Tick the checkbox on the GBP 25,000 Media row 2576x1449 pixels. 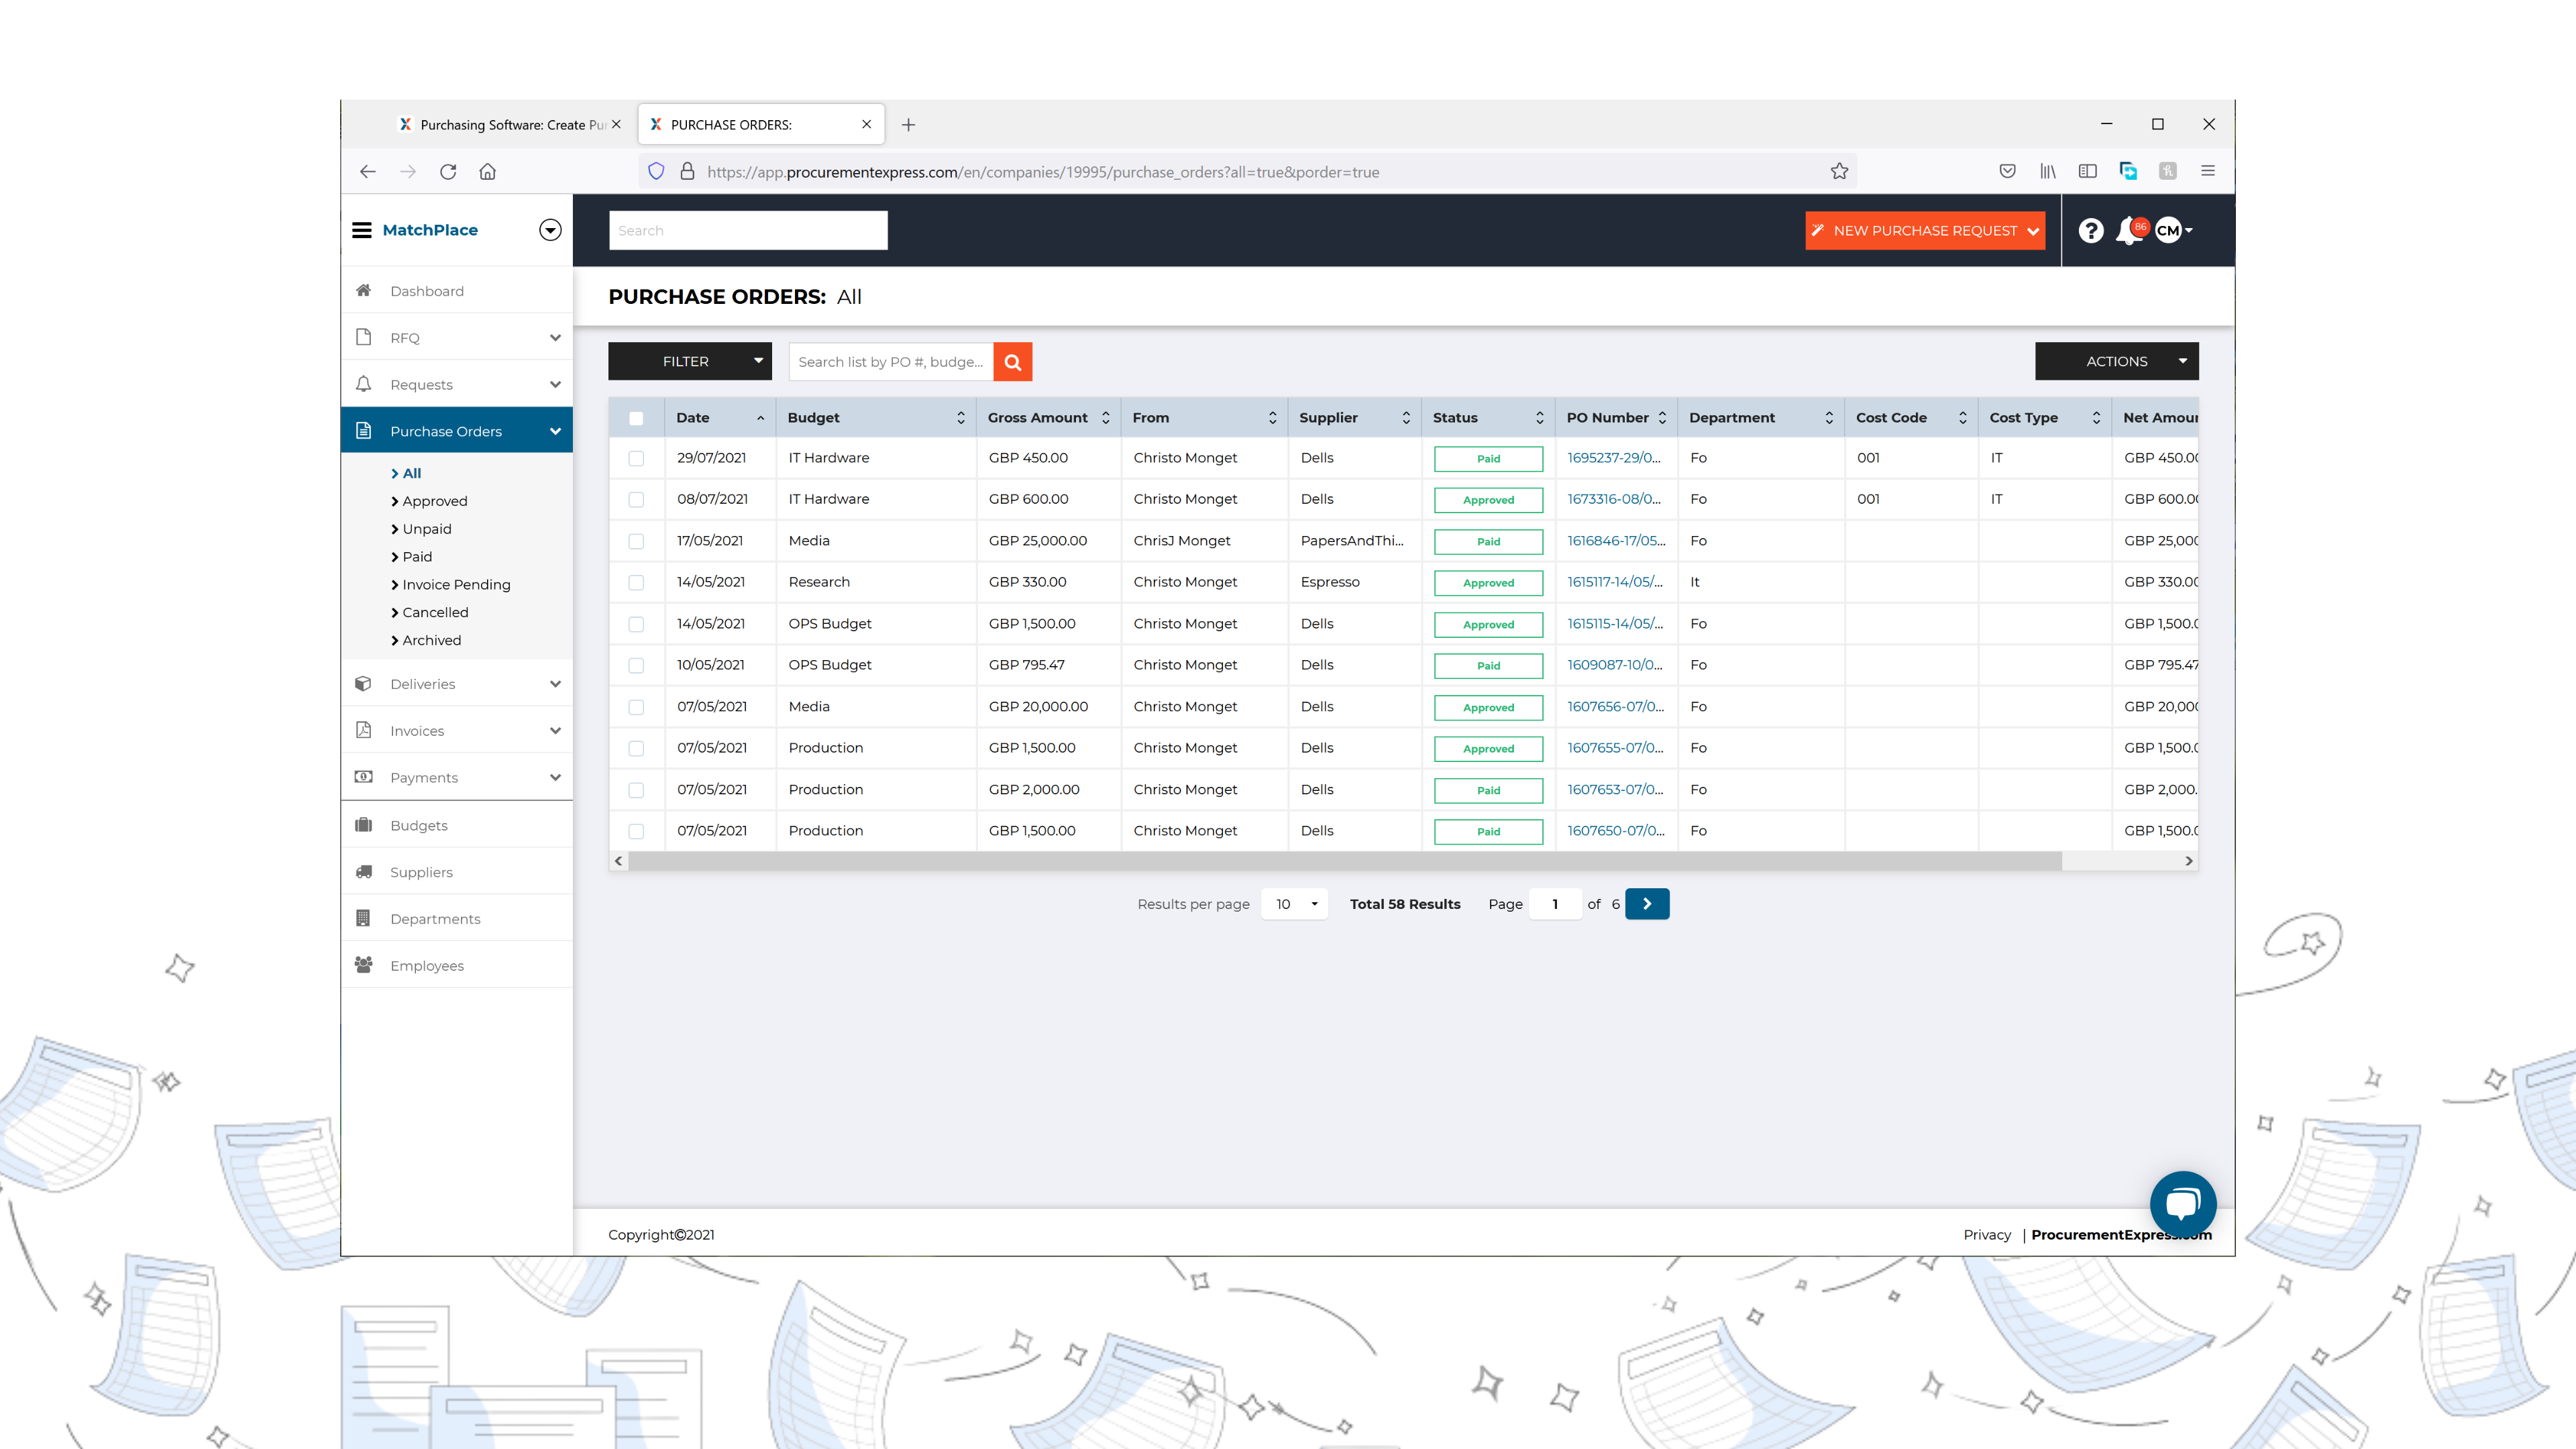pyautogui.click(x=637, y=540)
